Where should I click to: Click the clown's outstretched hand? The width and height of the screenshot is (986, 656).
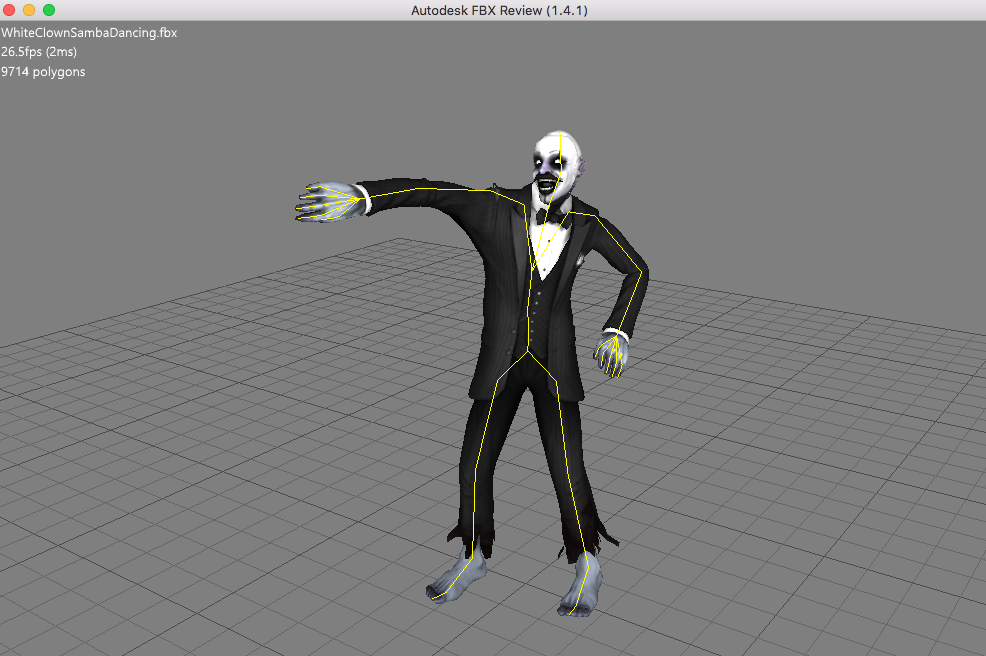point(331,201)
